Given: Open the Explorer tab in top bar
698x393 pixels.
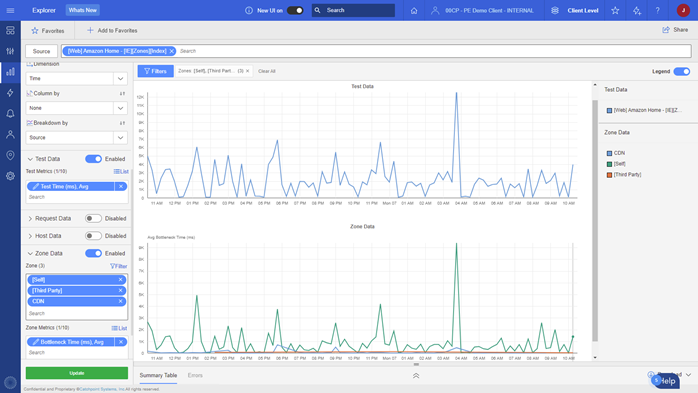Looking at the screenshot, I should (x=44, y=10).
